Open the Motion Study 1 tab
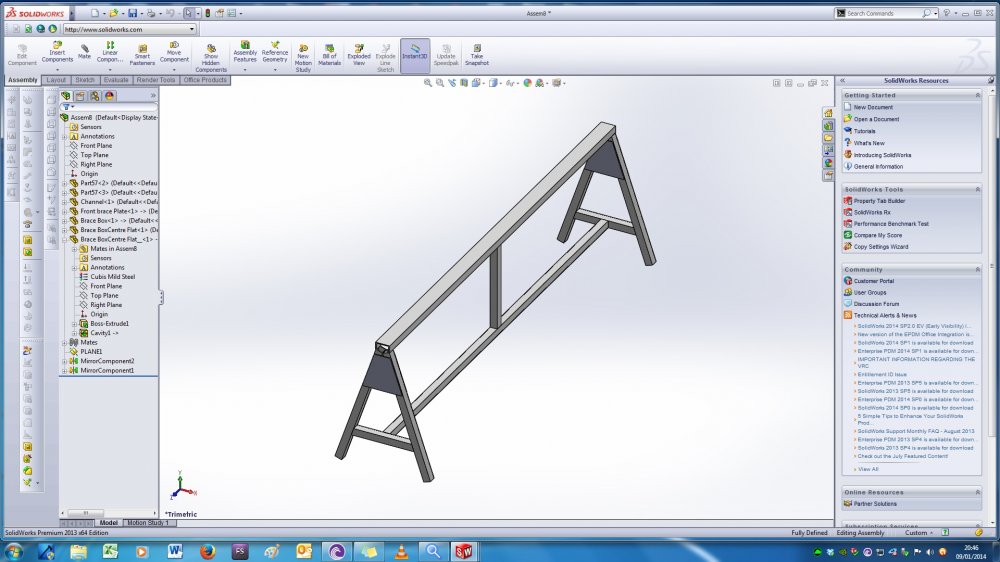The width and height of the screenshot is (1000, 562). tap(146, 523)
